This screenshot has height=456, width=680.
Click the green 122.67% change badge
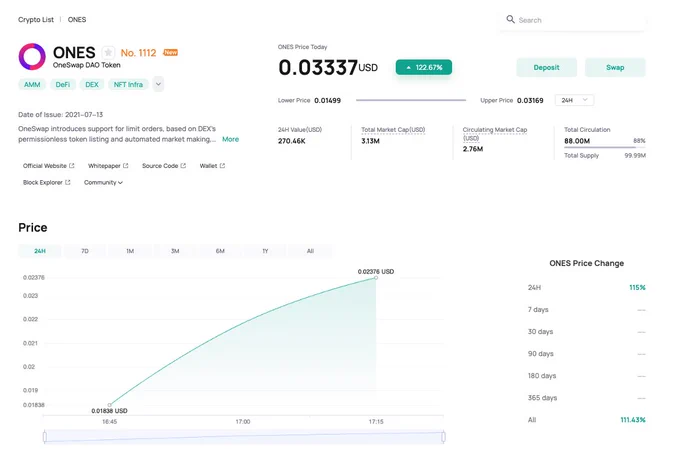[x=424, y=67]
